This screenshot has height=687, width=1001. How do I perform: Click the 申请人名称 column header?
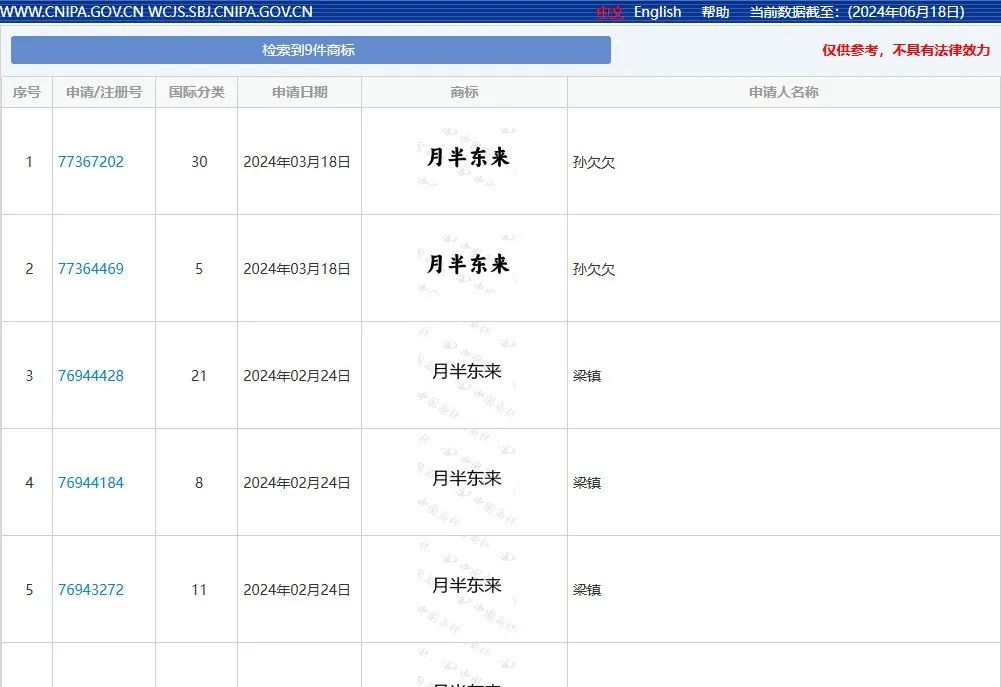pos(784,92)
